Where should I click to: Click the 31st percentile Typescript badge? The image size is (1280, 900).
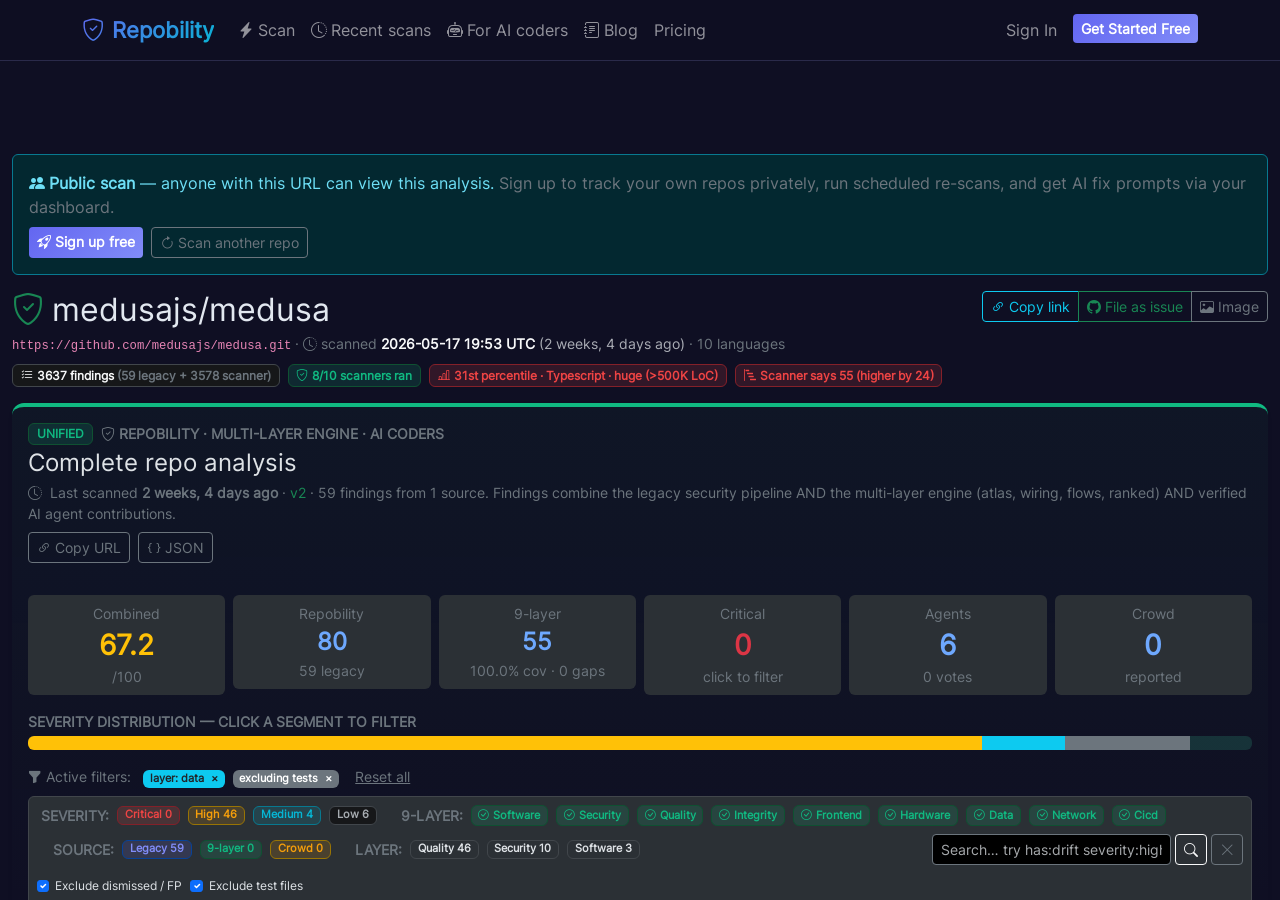coord(578,375)
